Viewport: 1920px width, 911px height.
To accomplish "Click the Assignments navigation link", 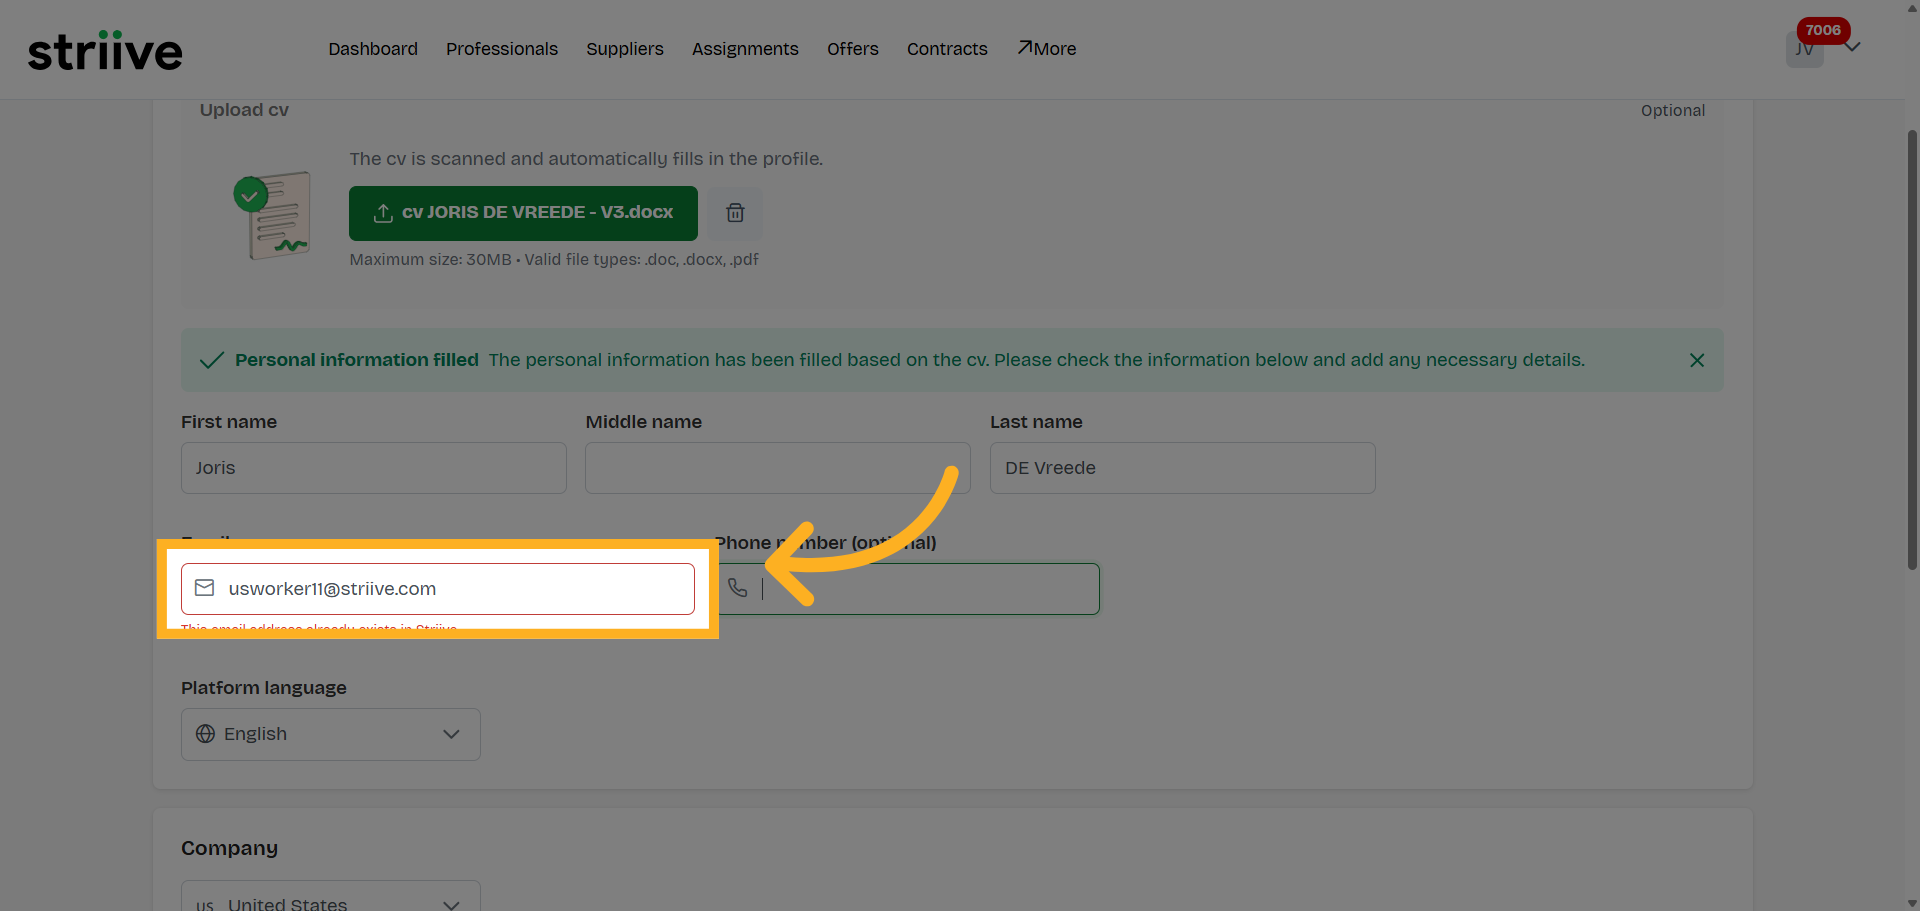I will click(745, 49).
